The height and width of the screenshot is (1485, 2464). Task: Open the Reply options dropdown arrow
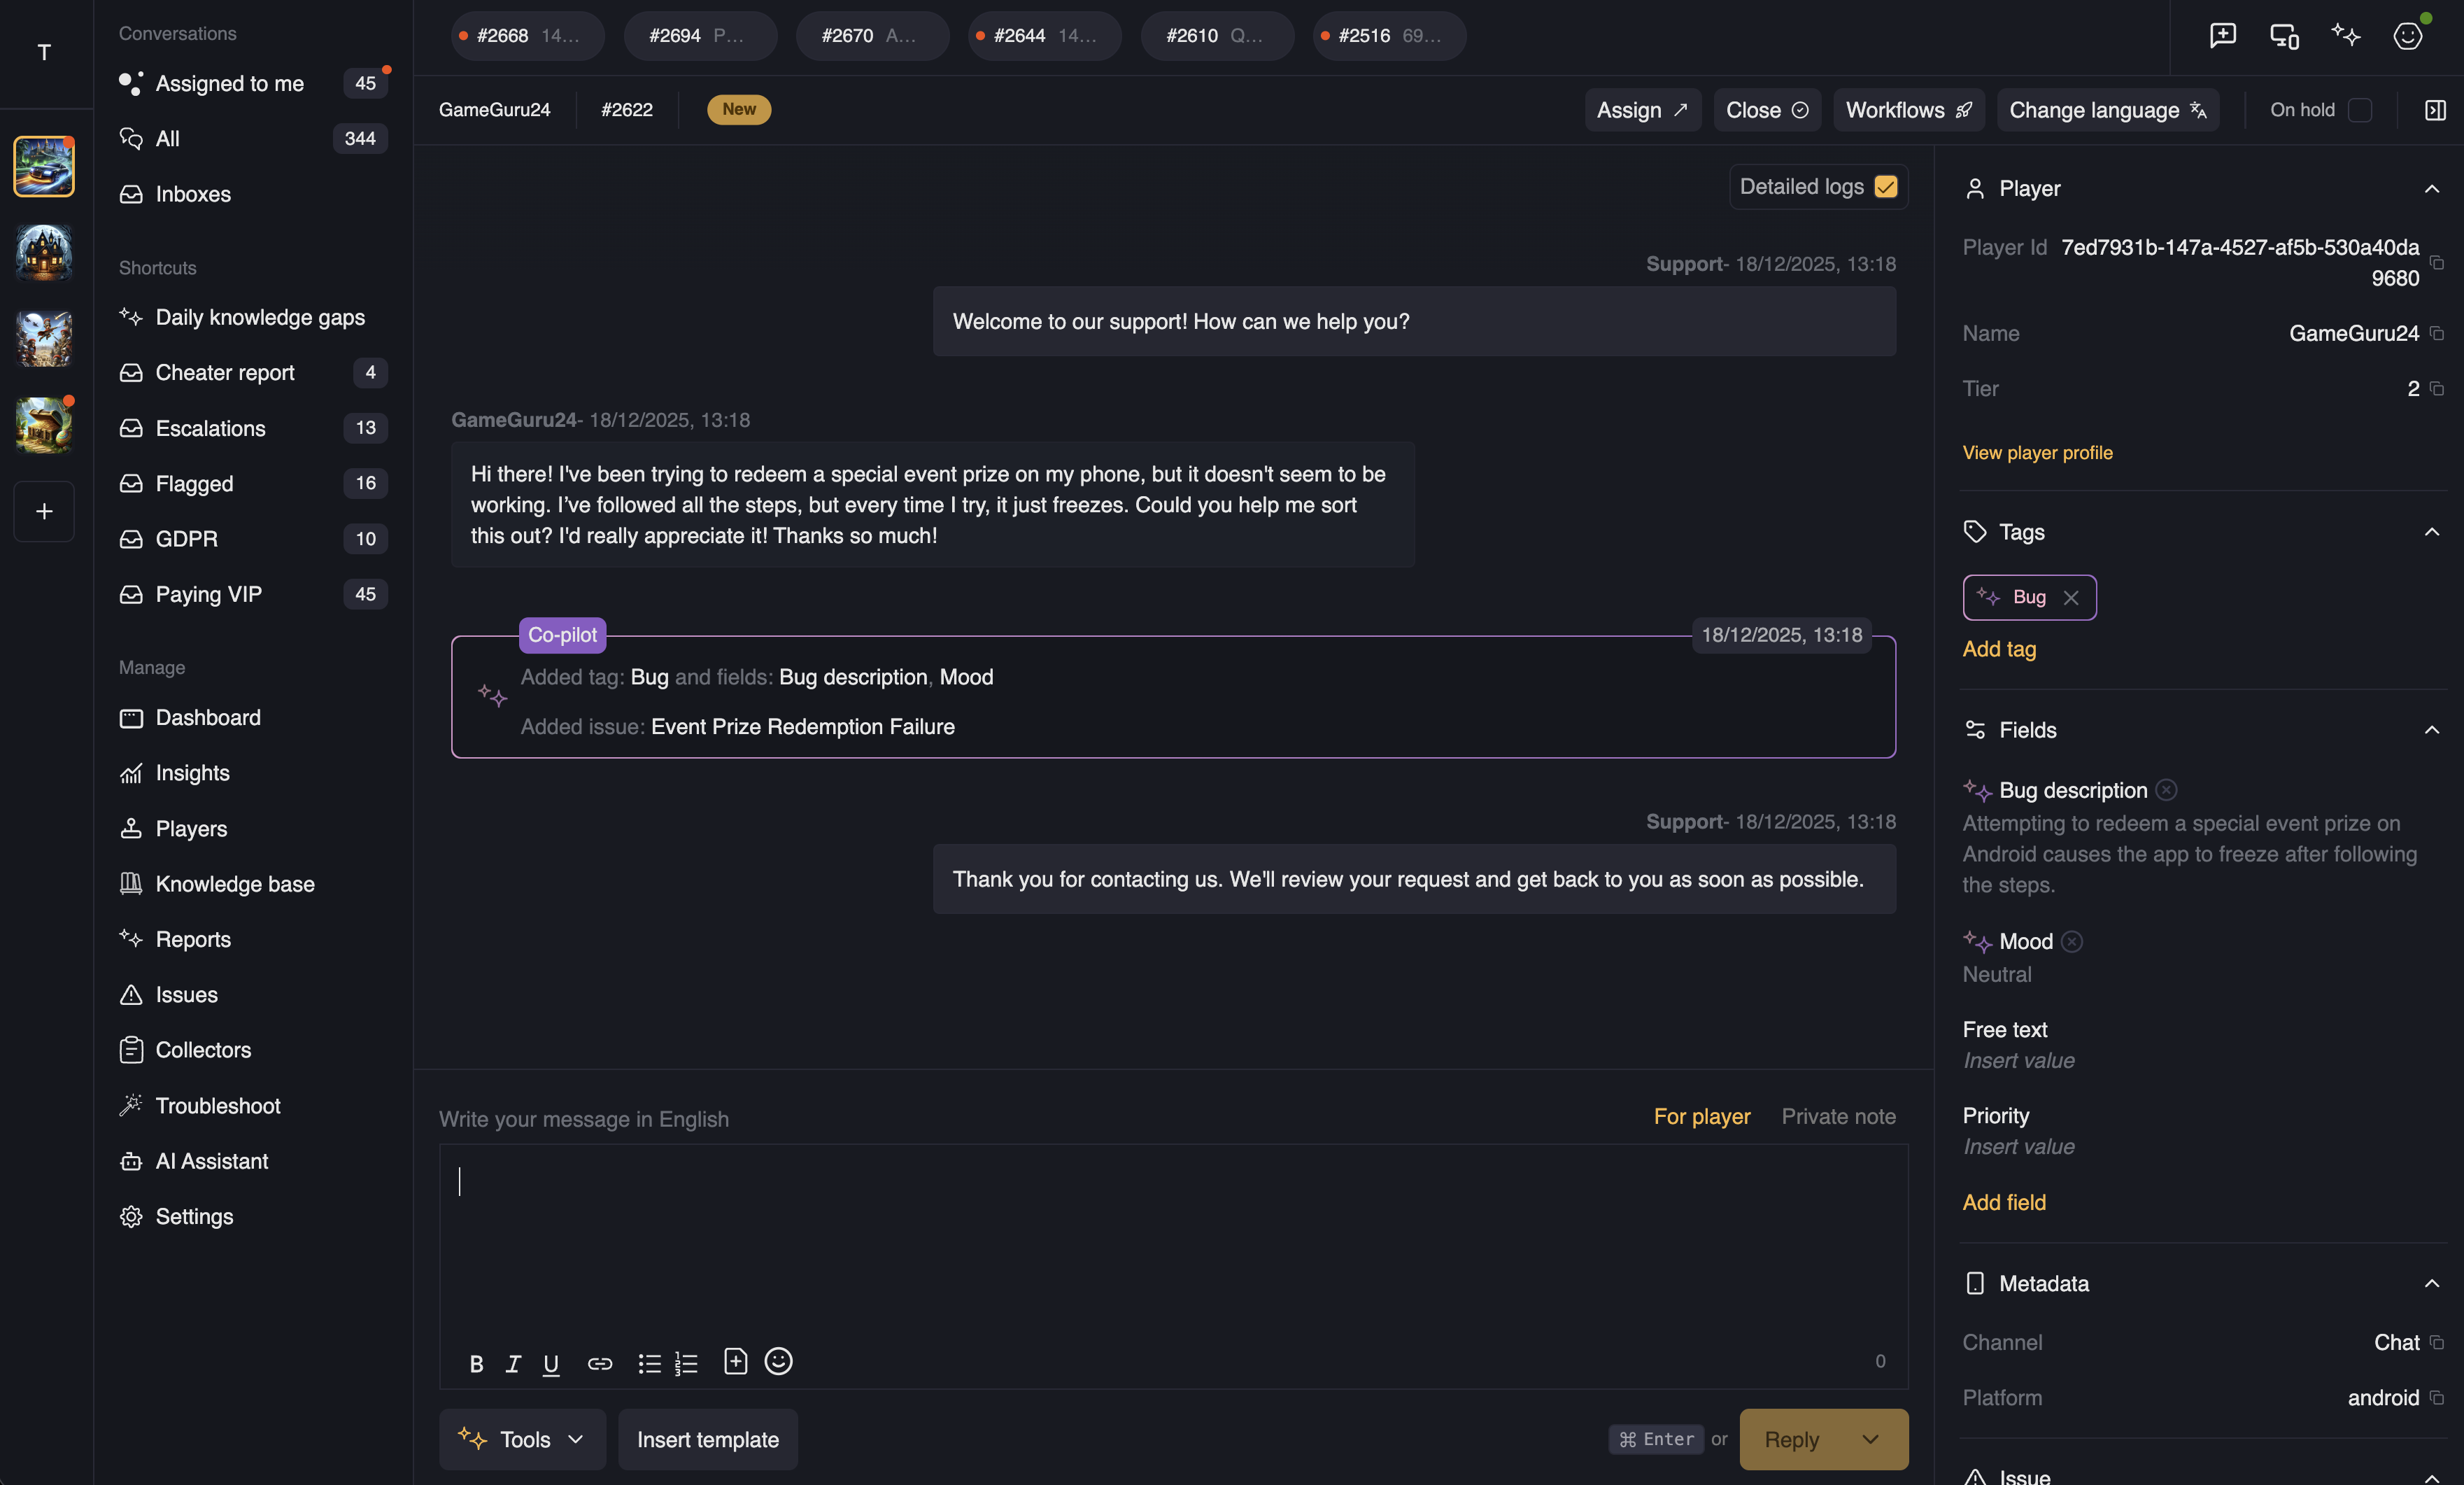point(1870,1439)
